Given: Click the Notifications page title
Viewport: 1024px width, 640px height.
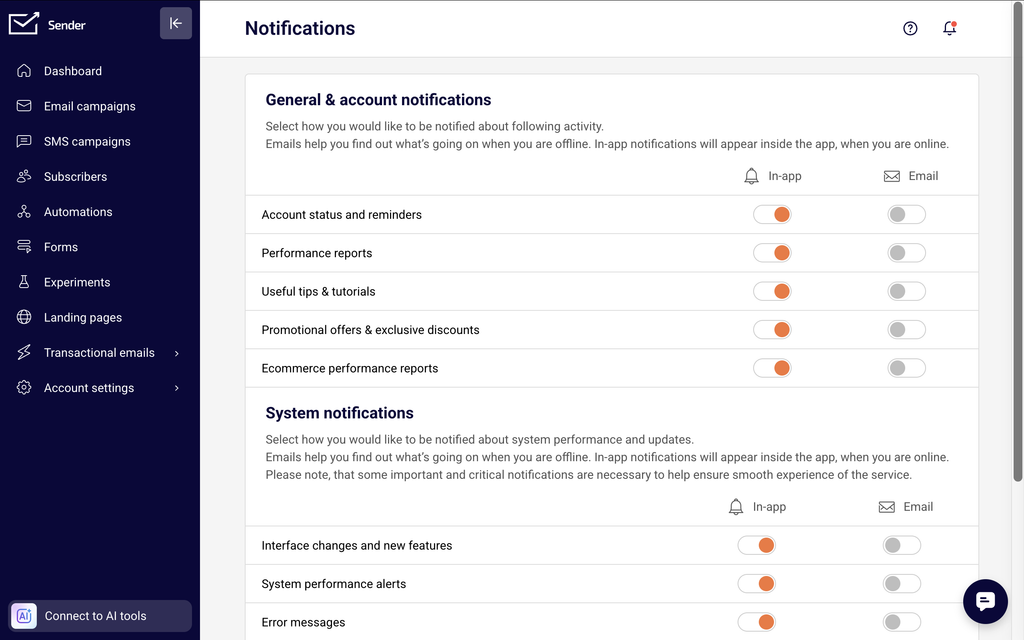Looking at the screenshot, I should (300, 28).
